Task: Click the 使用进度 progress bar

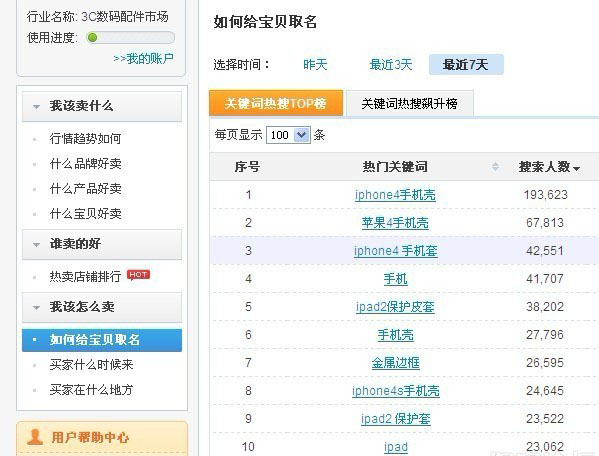Action: coord(131,37)
